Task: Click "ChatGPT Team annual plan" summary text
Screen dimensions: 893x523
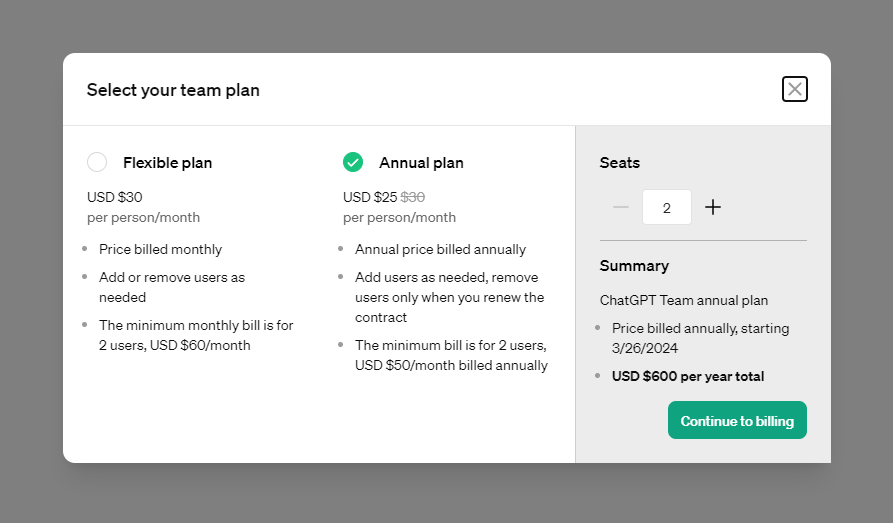Action: 683,299
